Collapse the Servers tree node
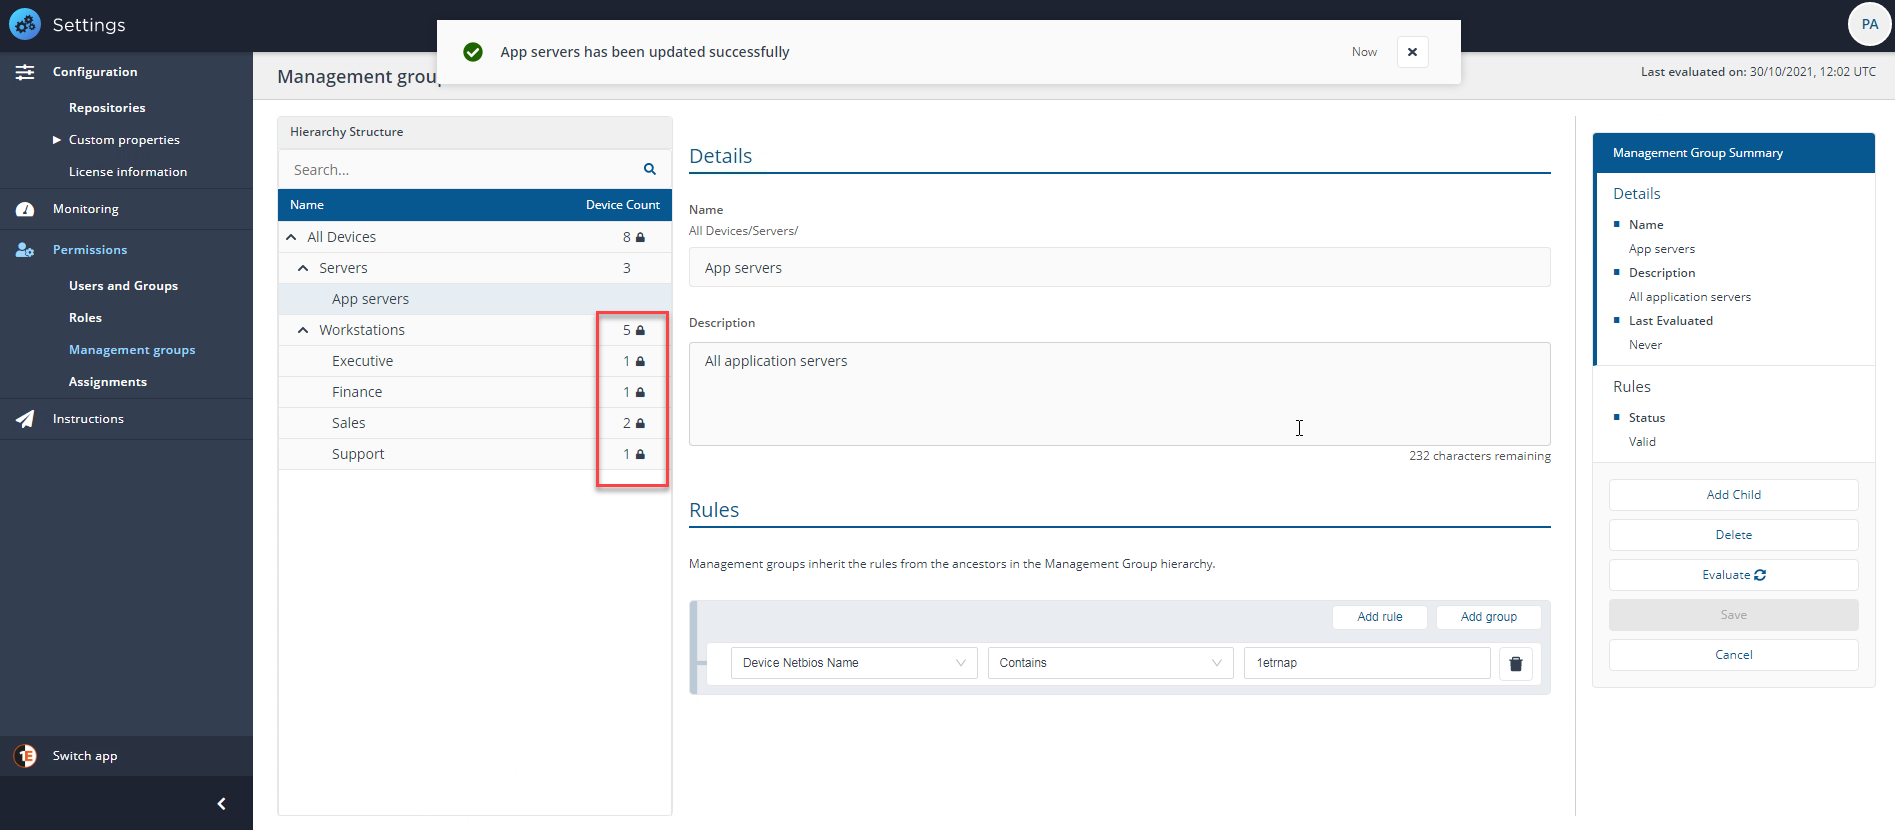Viewport: 1895px width, 830px height. pyautogui.click(x=303, y=268)
